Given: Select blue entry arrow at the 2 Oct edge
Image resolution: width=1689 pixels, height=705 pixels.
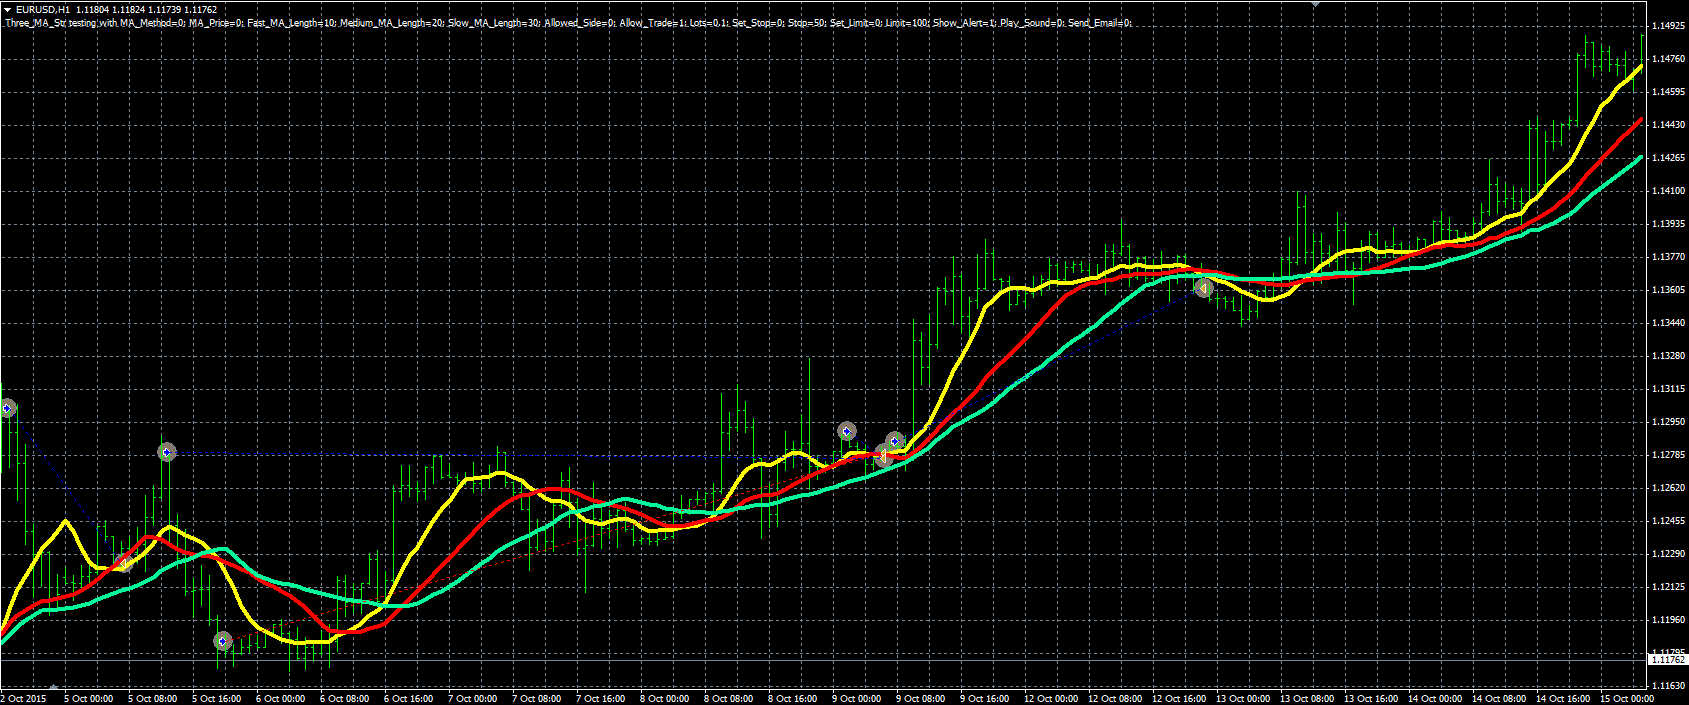Looking at the screenshot, I should click(x=7, y=408).
